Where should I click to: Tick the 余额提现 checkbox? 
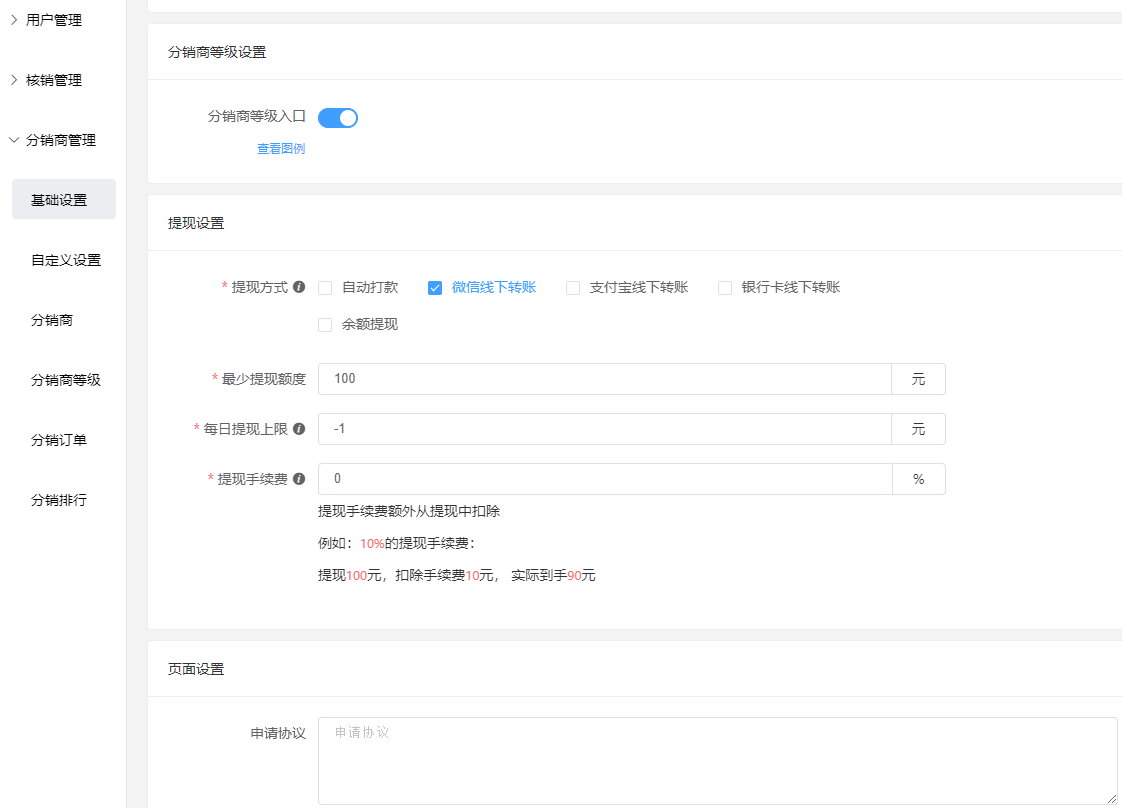tap(325, 325)
